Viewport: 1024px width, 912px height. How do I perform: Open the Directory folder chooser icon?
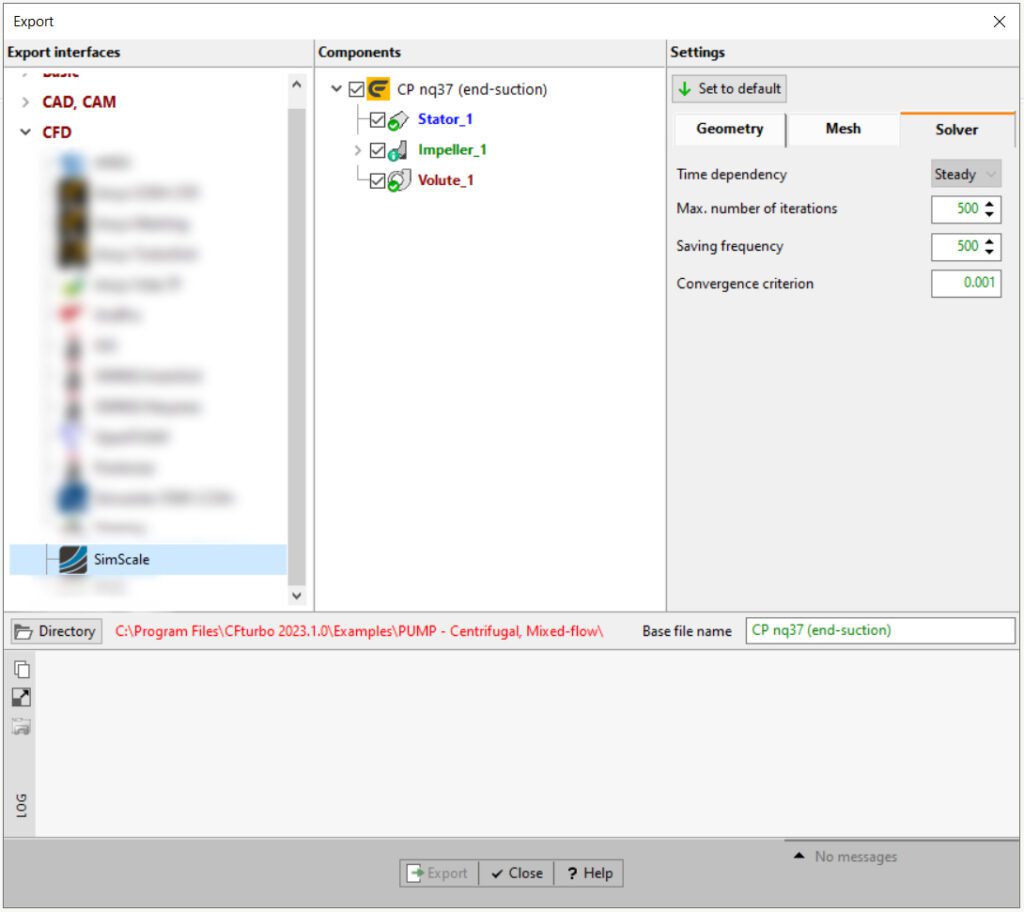click(23, 631)
